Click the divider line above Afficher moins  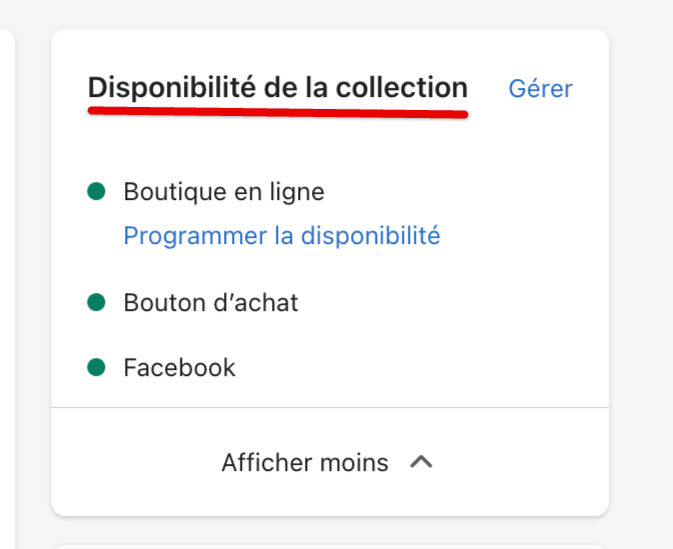coord(330,408)
